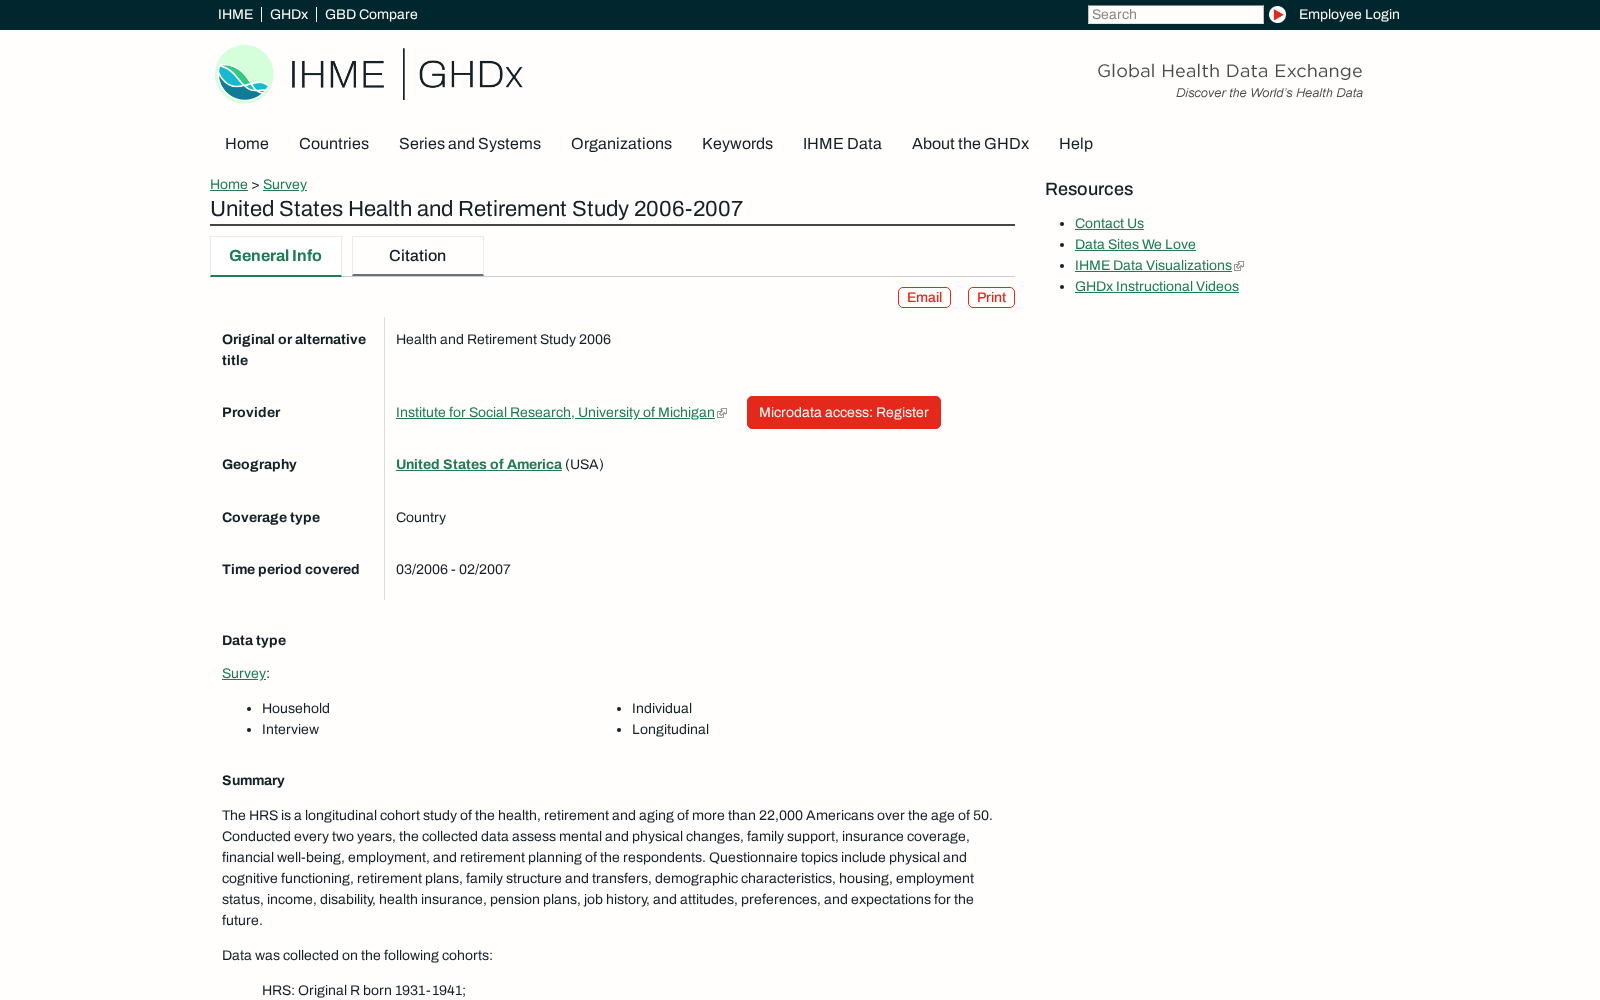
Task: Click 'Time period covered' label
Action: [290, 569]
